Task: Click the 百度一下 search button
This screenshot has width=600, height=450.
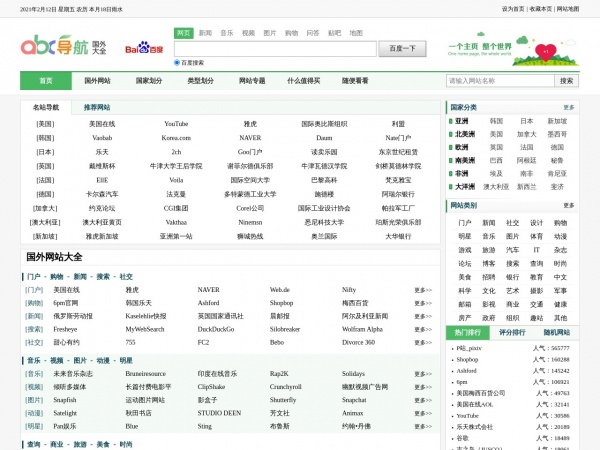Action: click(x=402, y=49)
